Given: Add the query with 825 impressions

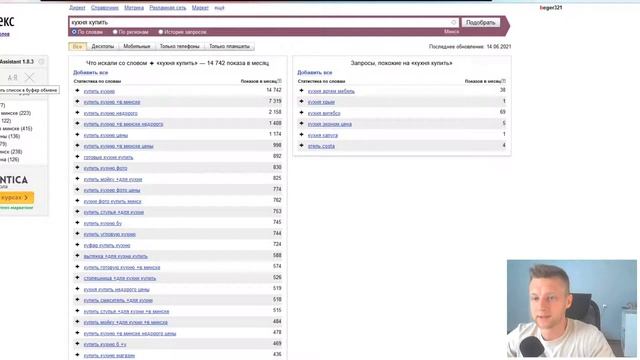Looking at the screenshot, I should pyautogui.click(x=78, y=178).
